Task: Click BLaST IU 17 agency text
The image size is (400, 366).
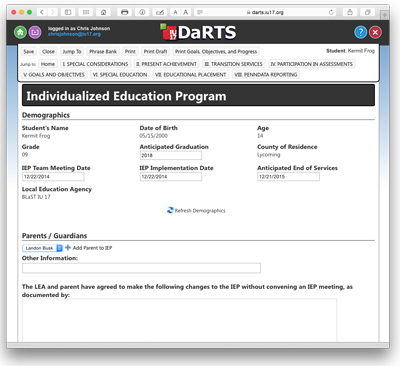Action: pyautogui.click(x=36, y=197)
